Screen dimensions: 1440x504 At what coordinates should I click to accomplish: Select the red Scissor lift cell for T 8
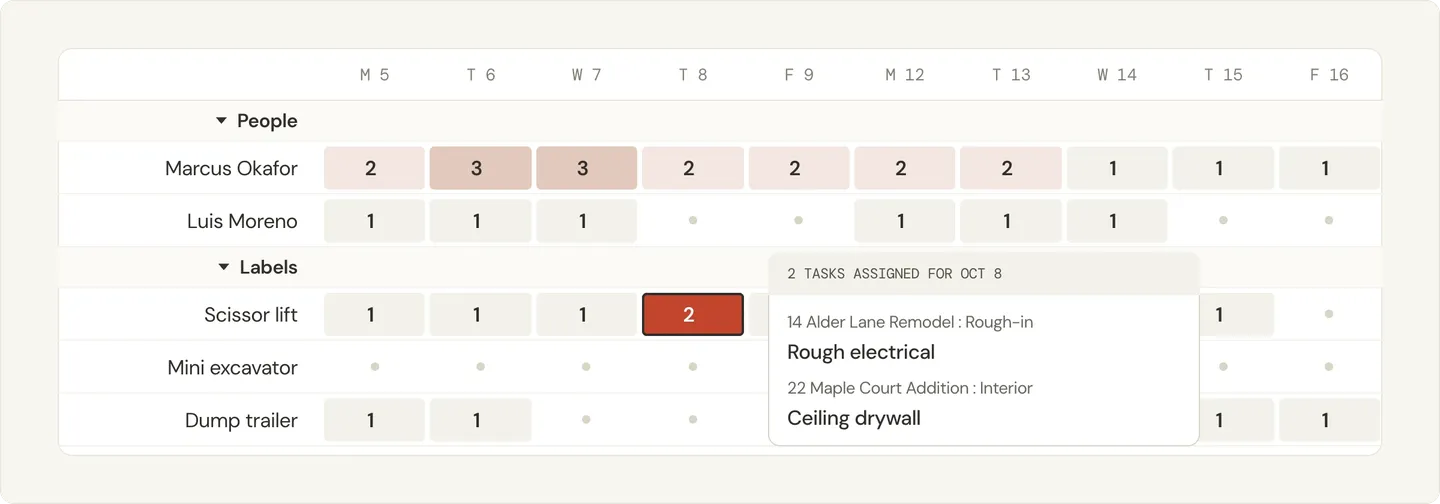[x=692, y=315]
